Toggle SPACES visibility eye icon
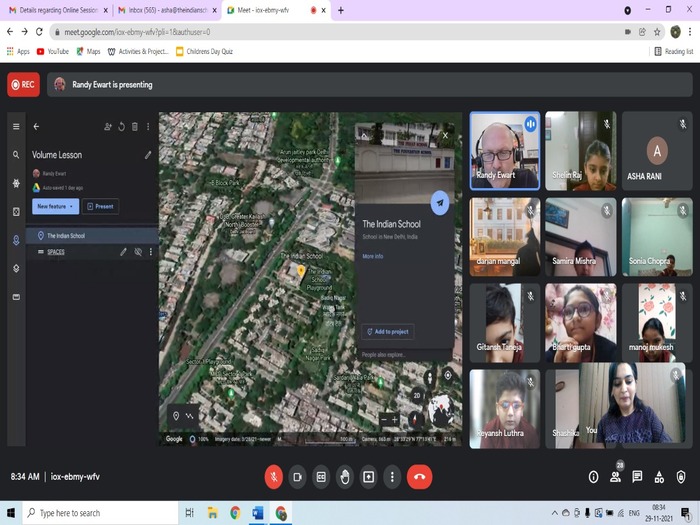 click(138, 252)
